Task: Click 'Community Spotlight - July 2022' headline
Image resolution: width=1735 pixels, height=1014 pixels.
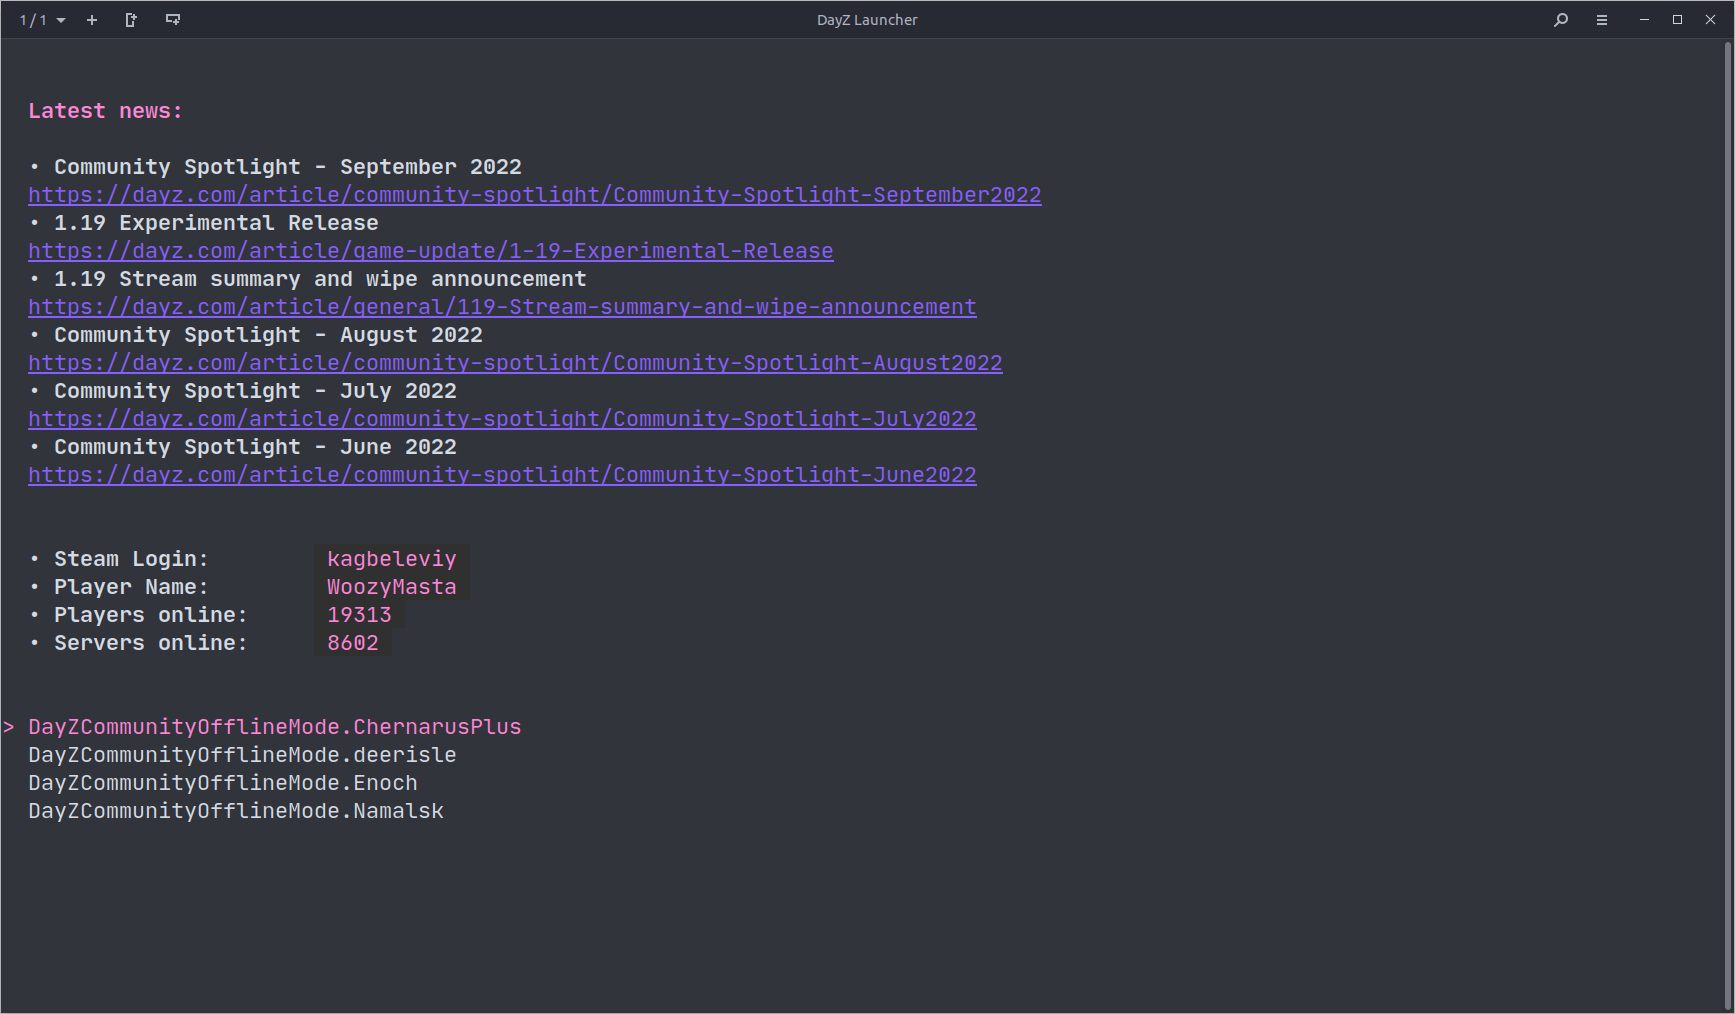Action: (x=255, y=391)
